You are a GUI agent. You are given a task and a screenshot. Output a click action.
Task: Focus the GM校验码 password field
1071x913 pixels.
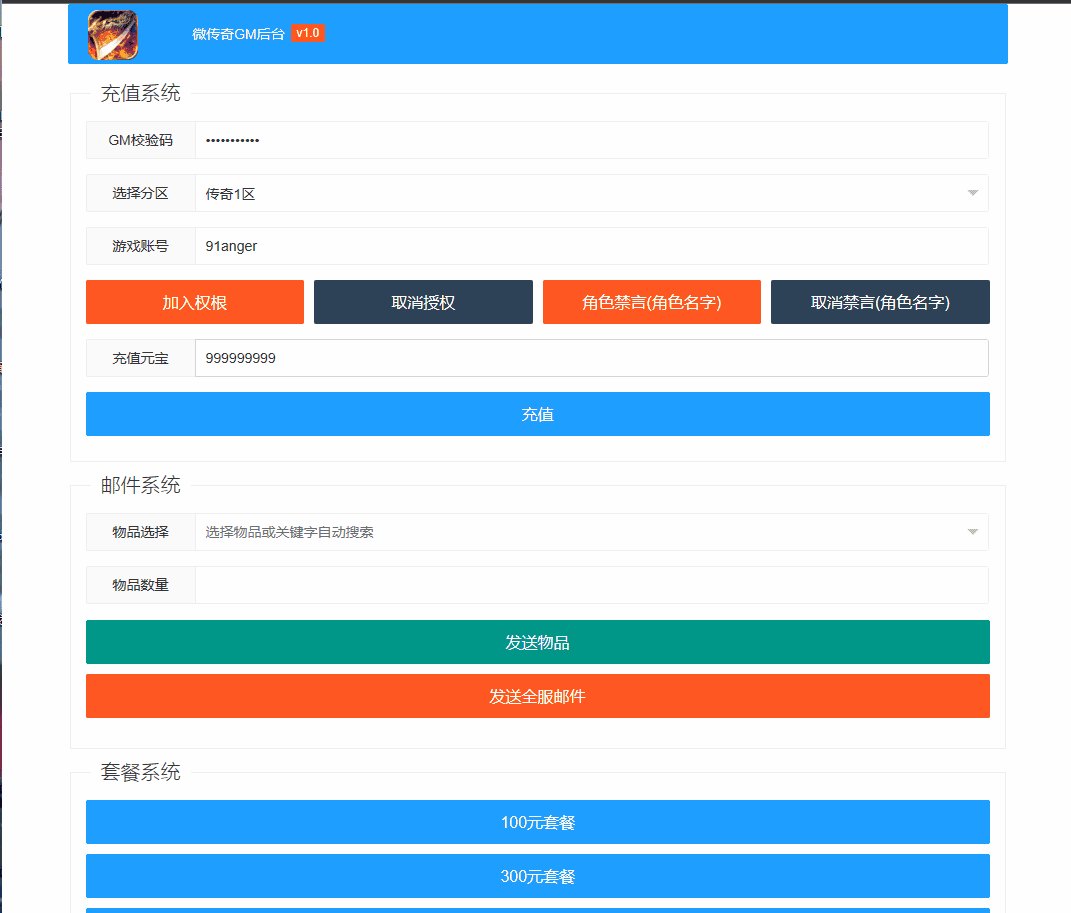[591, 140]
